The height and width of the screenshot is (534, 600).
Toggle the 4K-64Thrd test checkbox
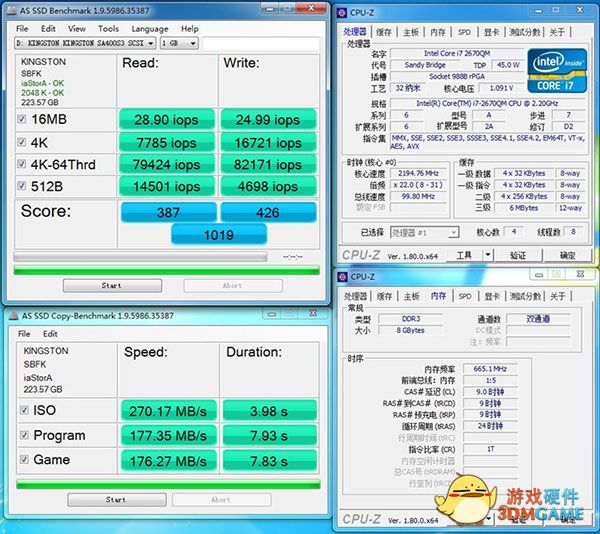[23, 164]
